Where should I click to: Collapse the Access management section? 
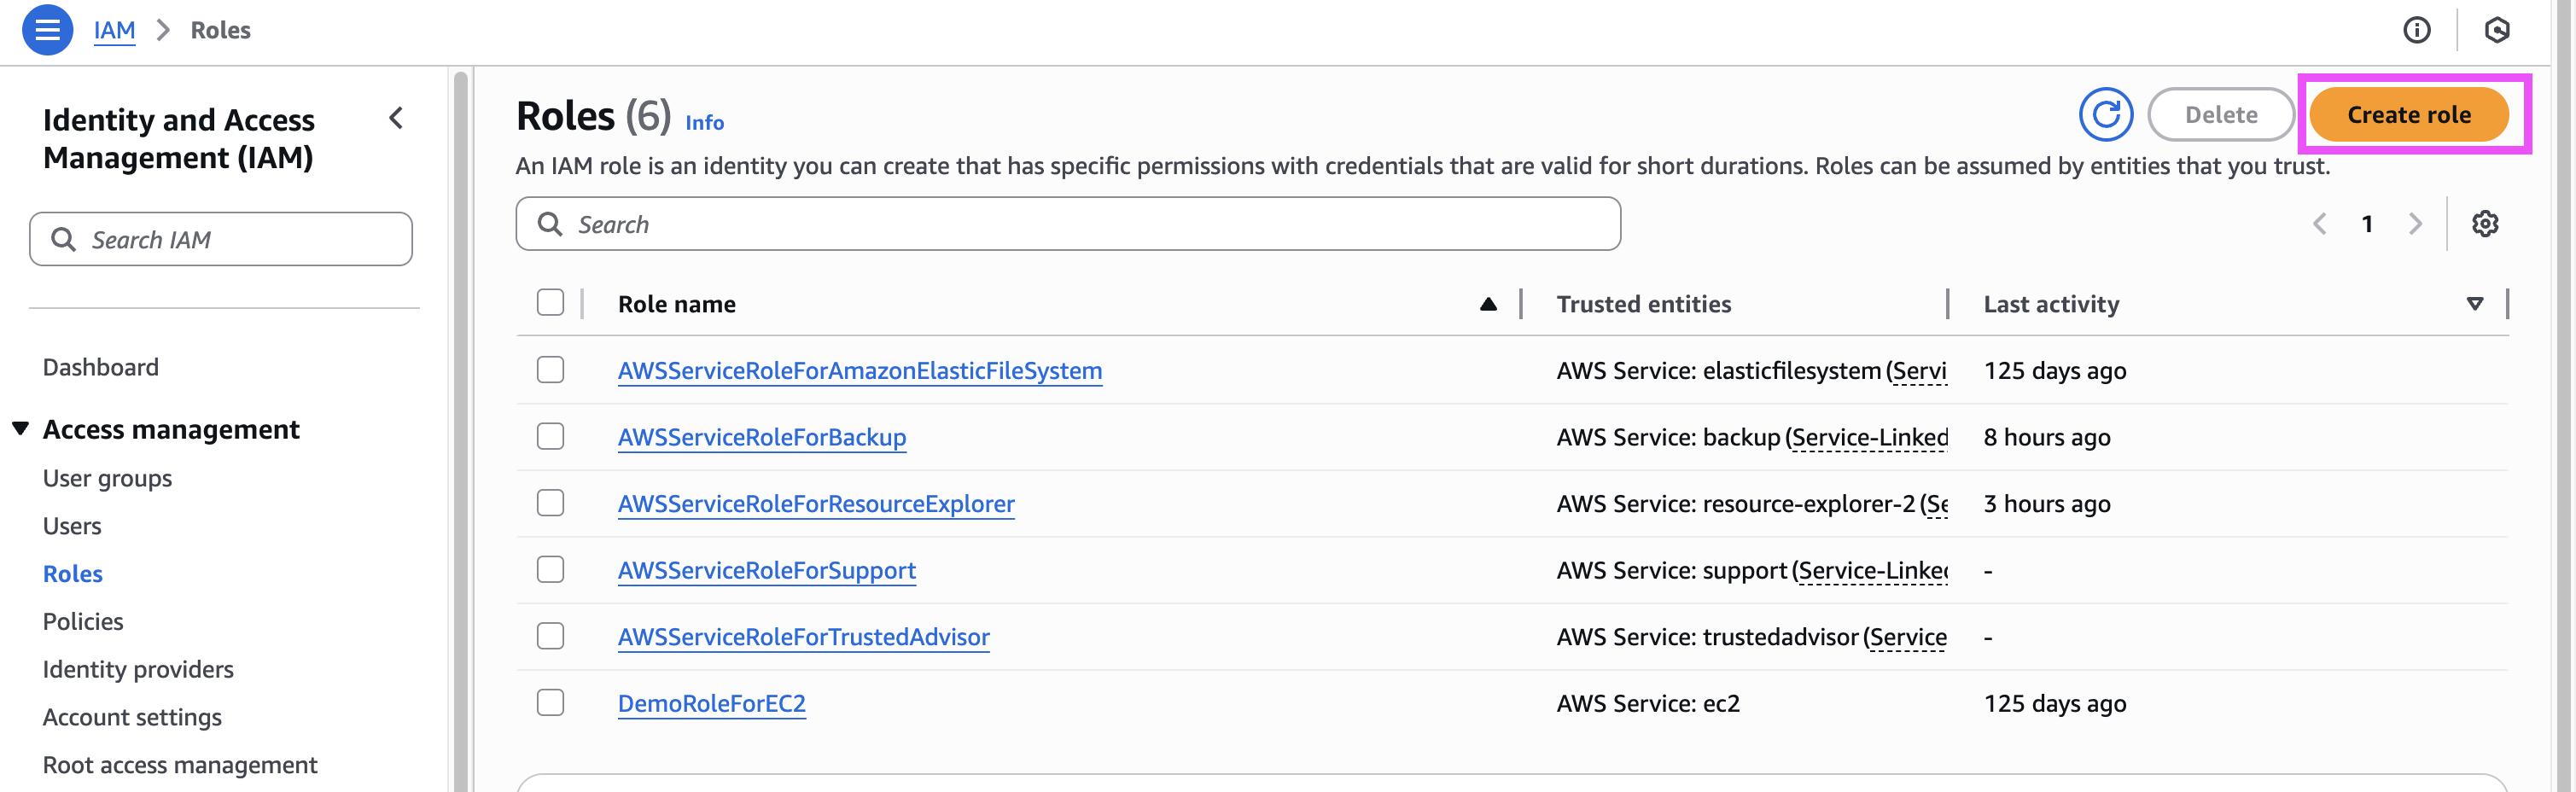(x=21, y=429)
